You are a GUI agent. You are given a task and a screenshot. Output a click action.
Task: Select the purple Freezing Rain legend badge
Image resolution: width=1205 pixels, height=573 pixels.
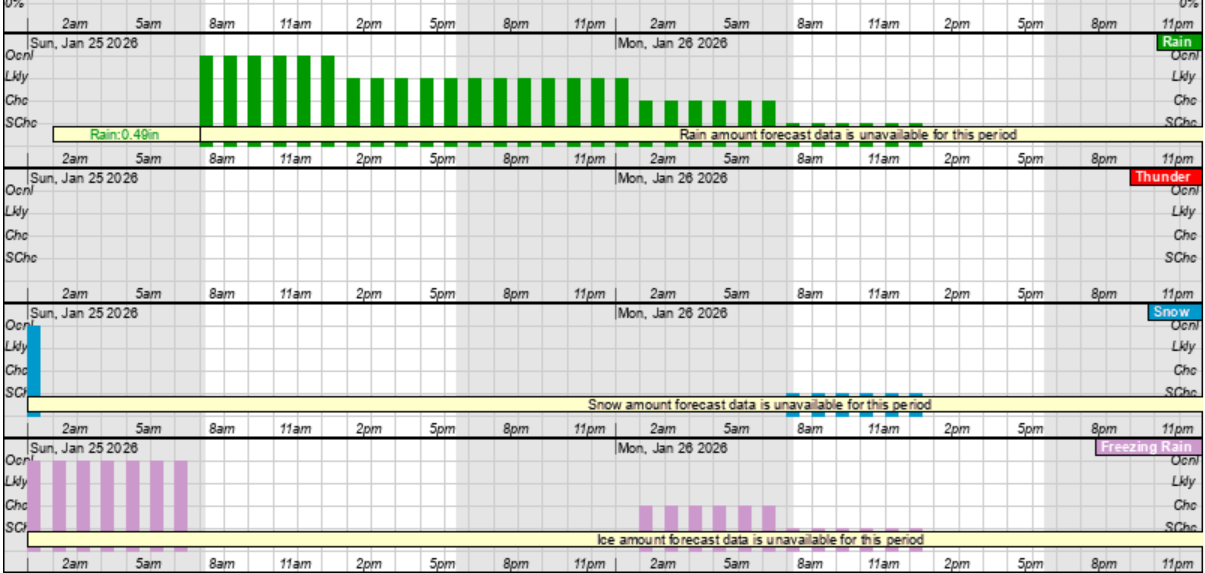click(x=1146, y=447)
